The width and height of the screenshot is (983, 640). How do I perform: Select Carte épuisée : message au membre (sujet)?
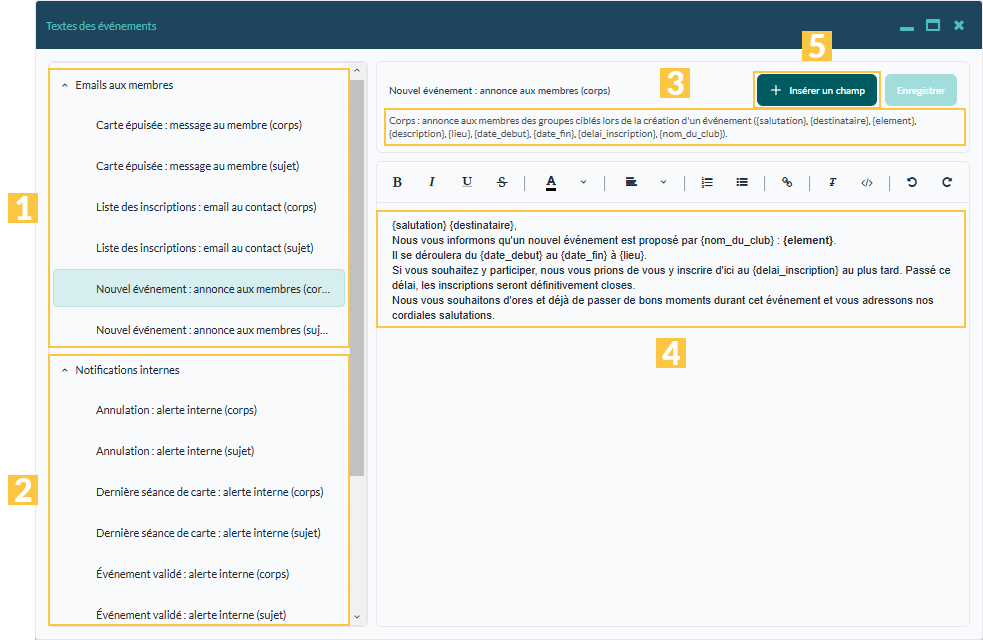pyautogui.click(x=199, y=166)
